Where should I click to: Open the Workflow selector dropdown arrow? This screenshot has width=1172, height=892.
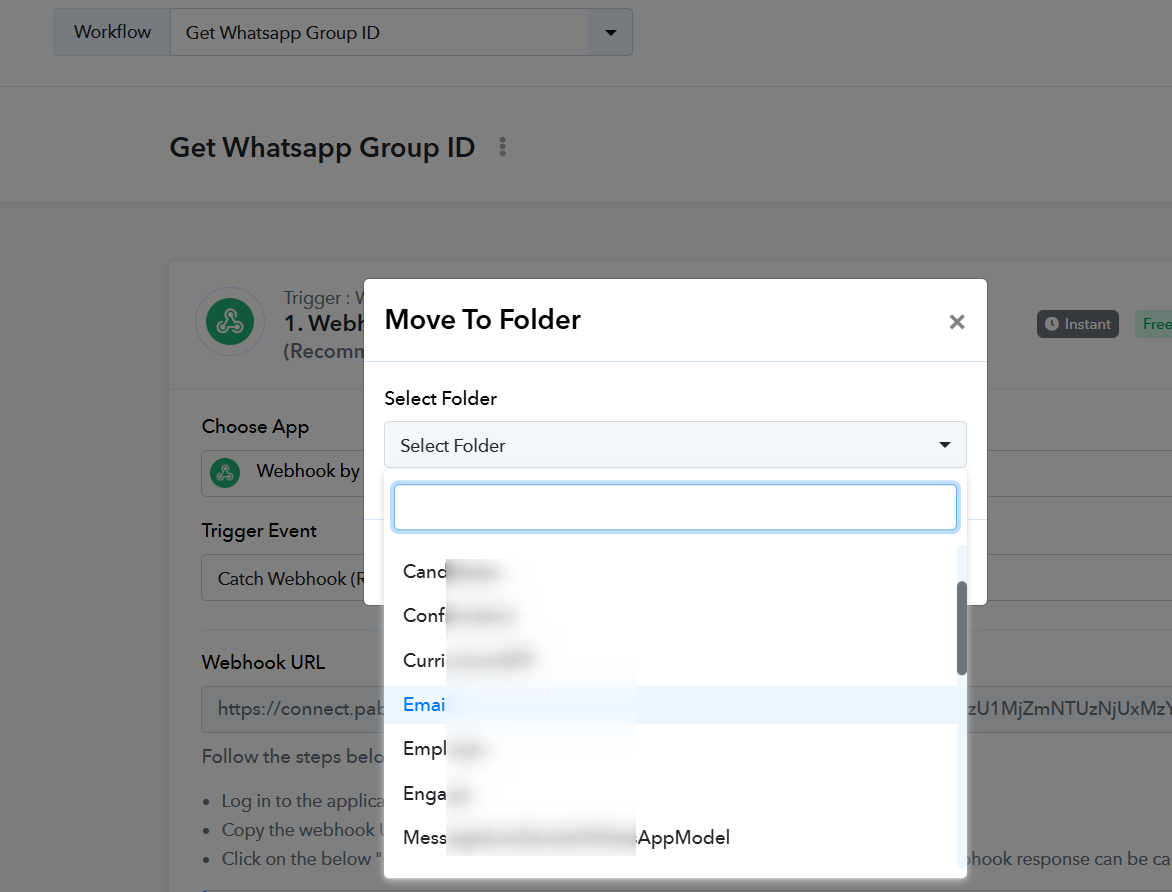(611, 32)
